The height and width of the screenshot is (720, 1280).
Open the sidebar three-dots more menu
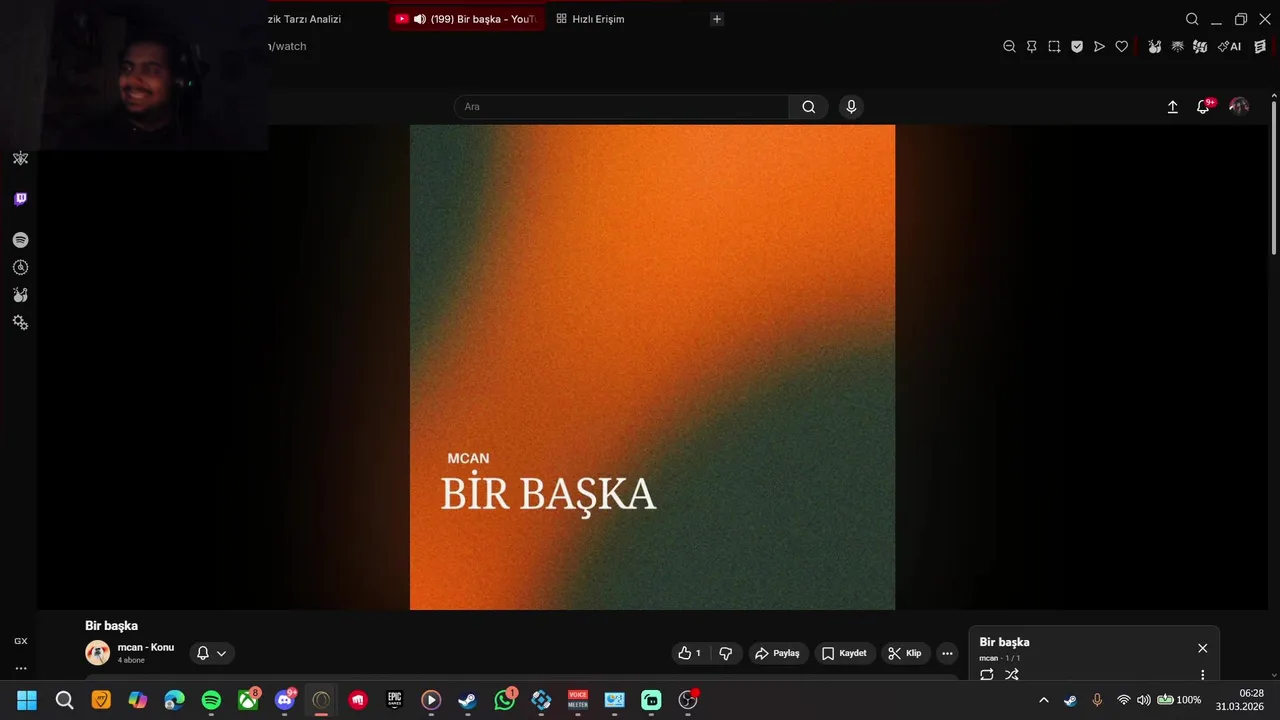coord(20,669)
